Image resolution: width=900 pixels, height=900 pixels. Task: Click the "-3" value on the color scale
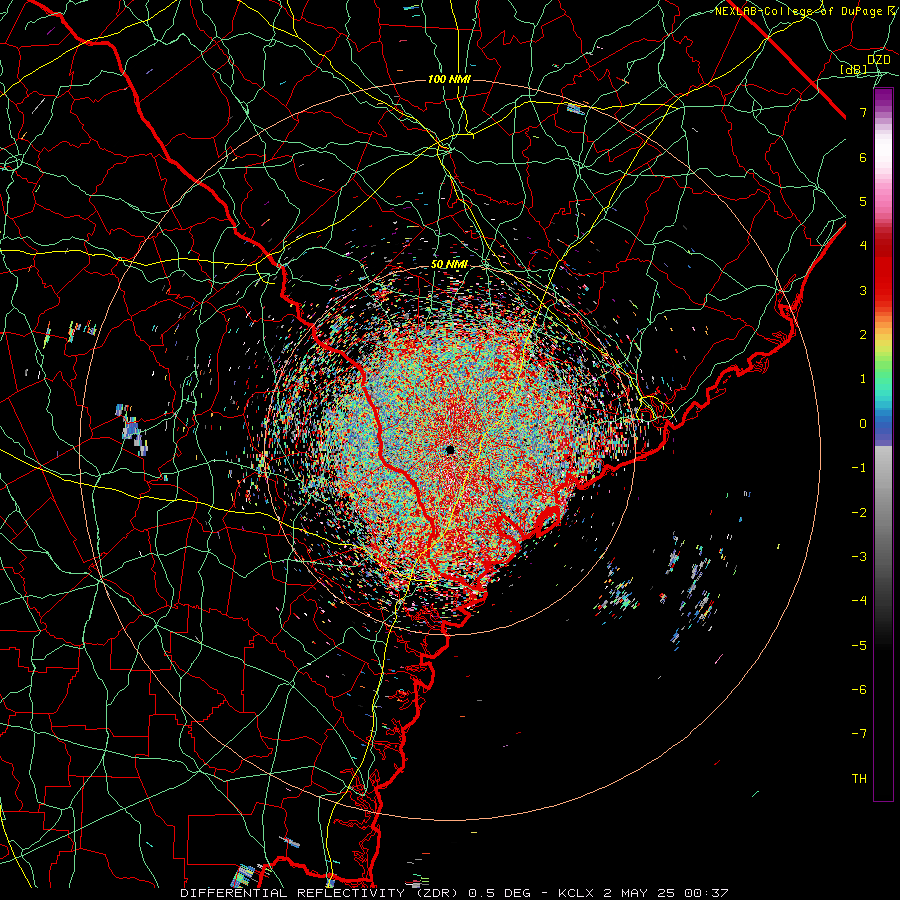[859, 557]
